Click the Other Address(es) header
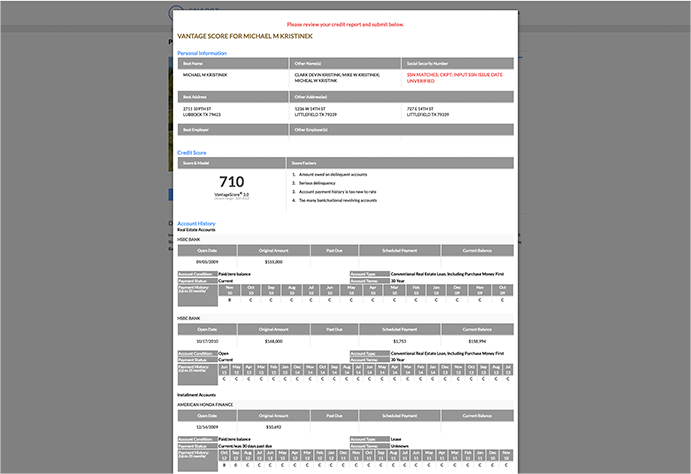This screenshot has width=691, height=474. [x=401, y=97]
